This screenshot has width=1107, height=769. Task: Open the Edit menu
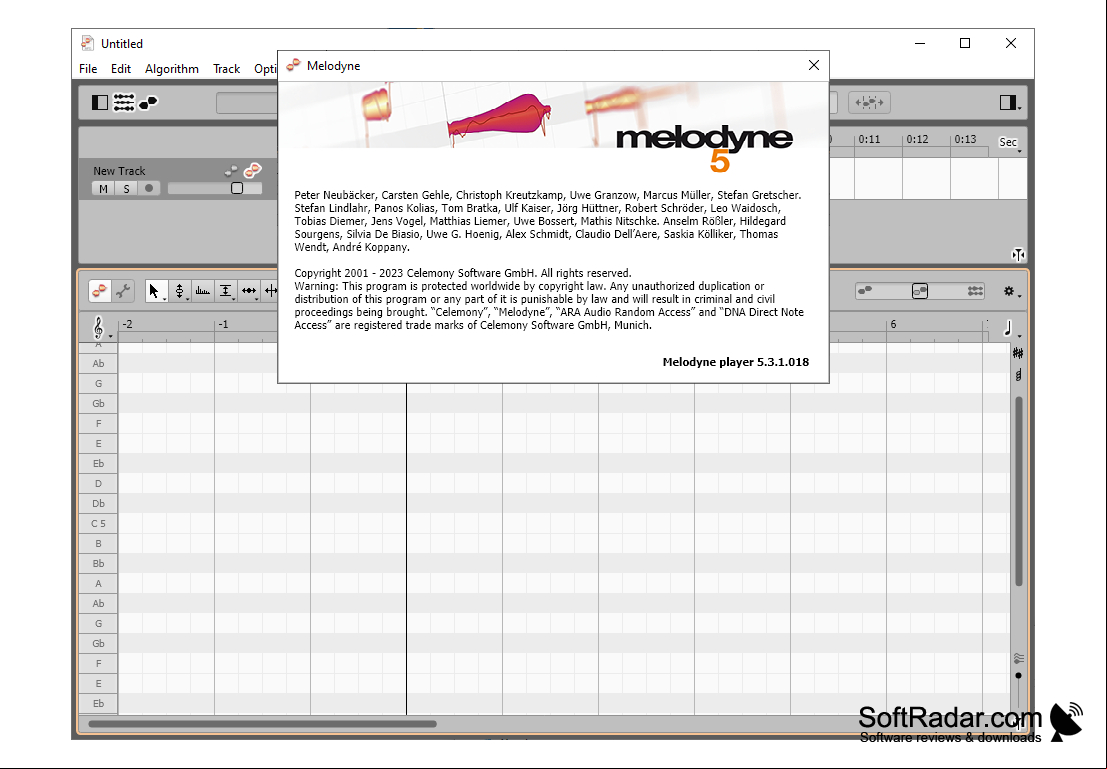tap(121, 68)
